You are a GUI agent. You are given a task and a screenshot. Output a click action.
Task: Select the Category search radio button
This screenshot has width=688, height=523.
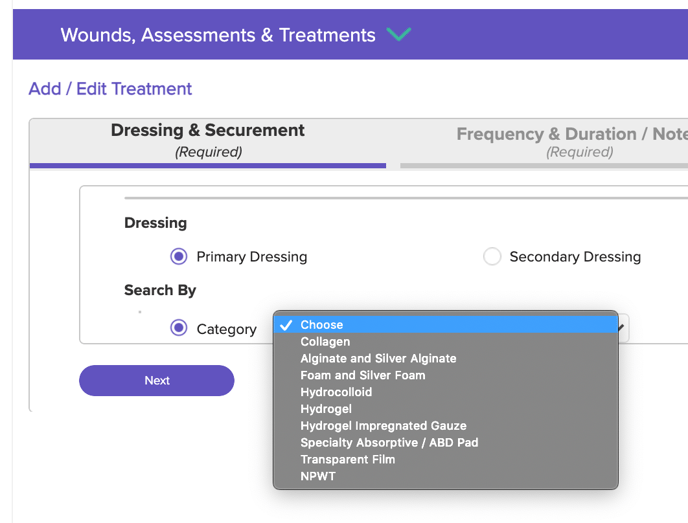179,328
